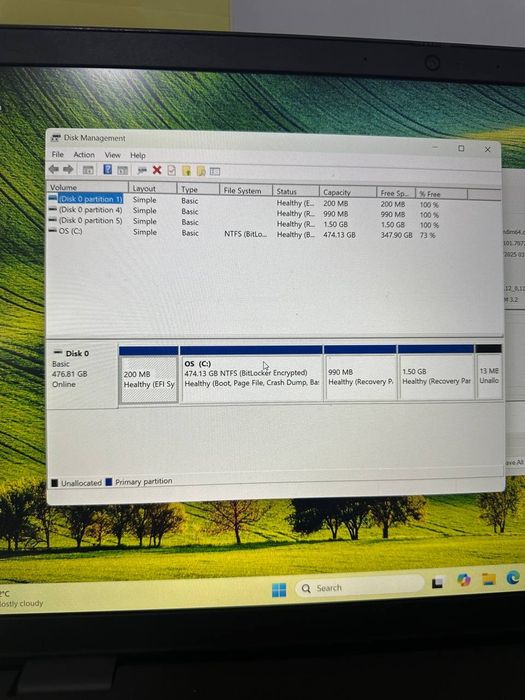Open the View menu
Viewport: 525px width, 700px height.
pyautogui.click(x=112, y=155)
